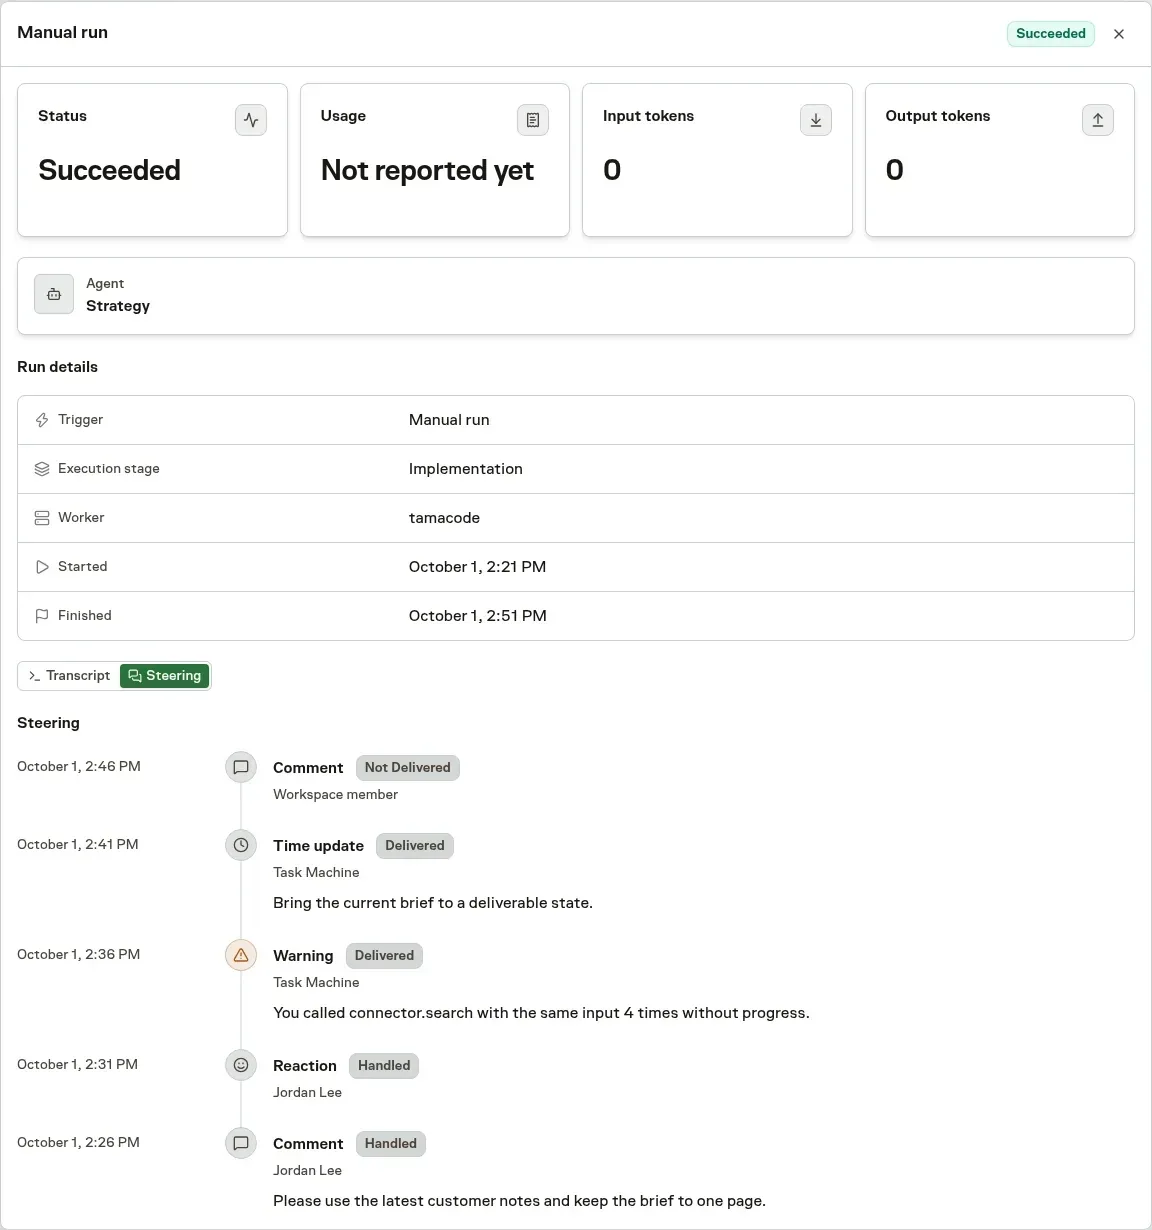Click the Execution stage layers icon
Screen dimensions: 1152x1230
pyautogui.click(x=42, y=469)
